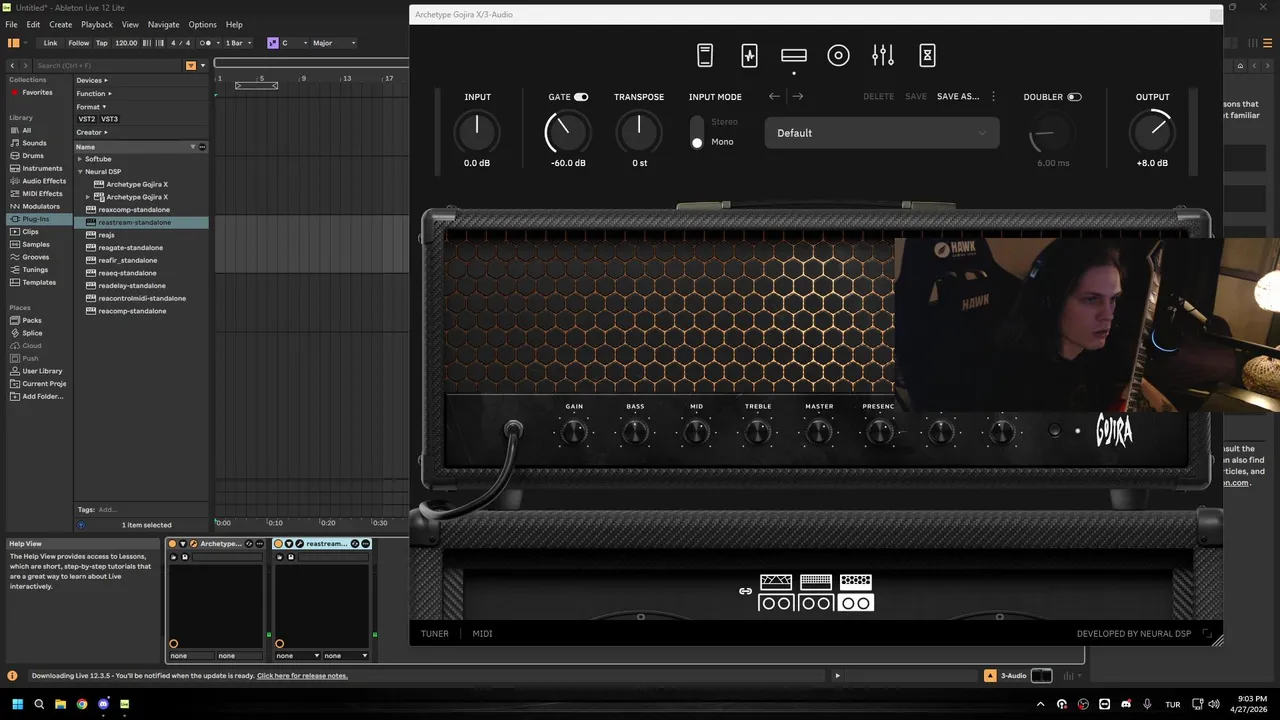Open the Options menu

pos(202,25)
